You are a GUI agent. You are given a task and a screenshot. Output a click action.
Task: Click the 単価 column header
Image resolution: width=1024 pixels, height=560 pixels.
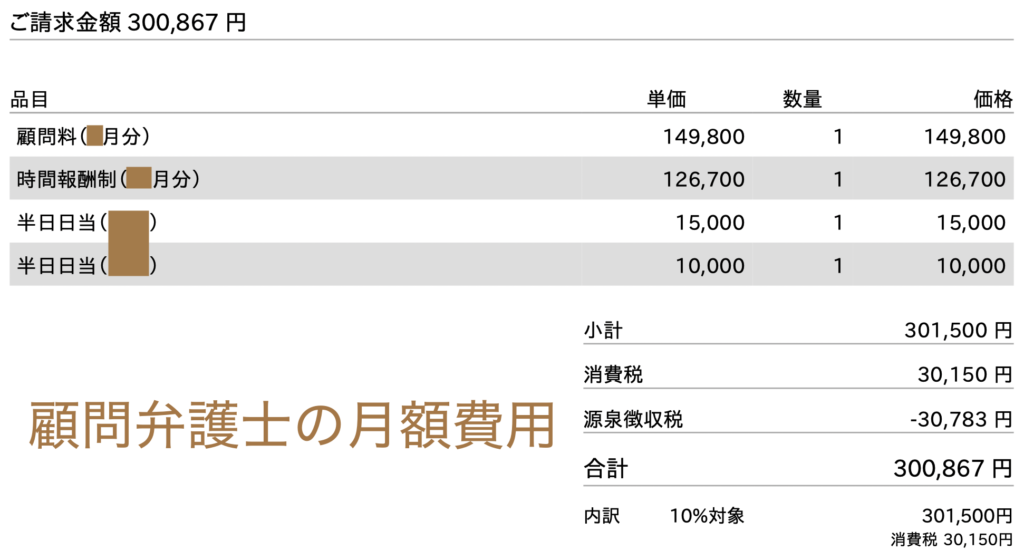[667, 99]
